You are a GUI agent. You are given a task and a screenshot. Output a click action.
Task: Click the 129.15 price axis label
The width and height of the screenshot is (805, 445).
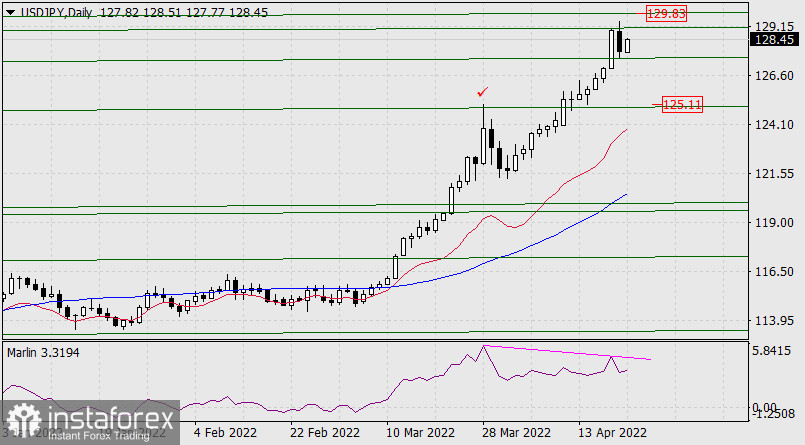coord(774,26)
